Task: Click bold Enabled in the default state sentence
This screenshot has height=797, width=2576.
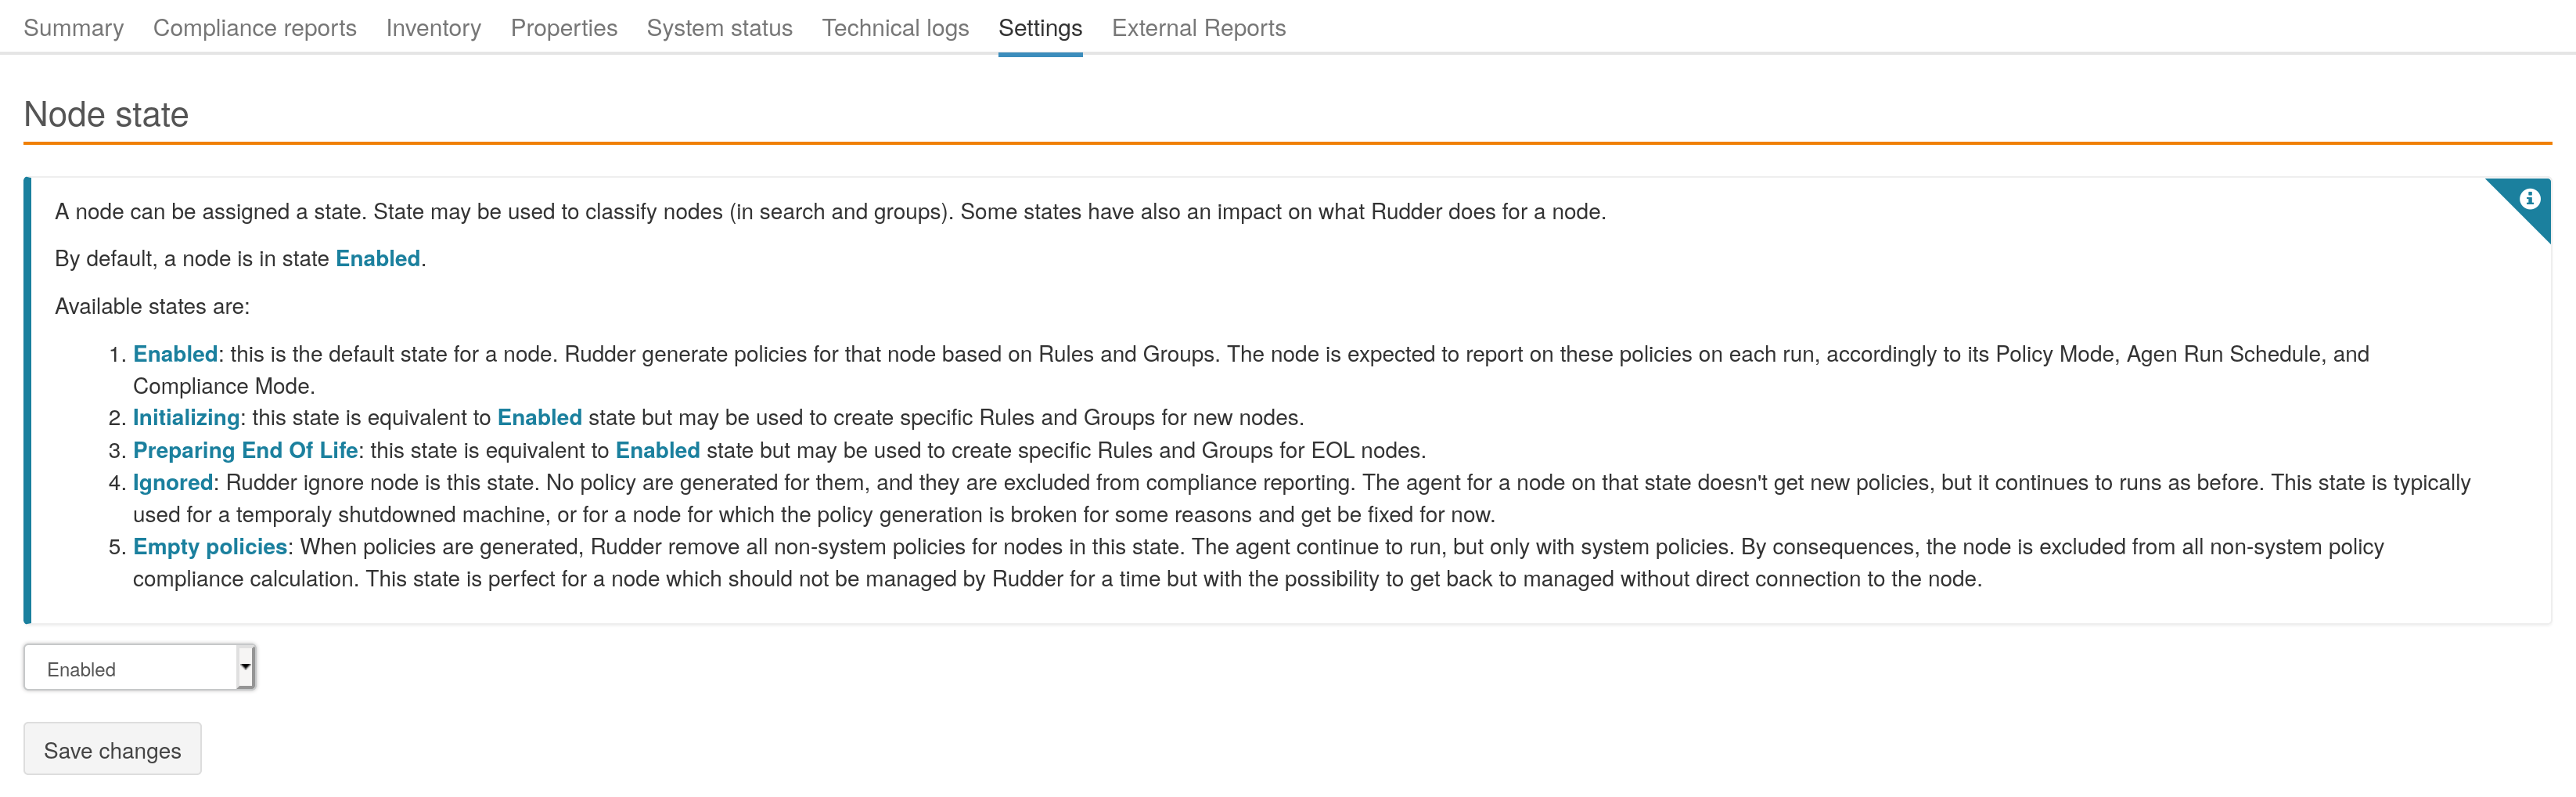Action: pos(377,259)
